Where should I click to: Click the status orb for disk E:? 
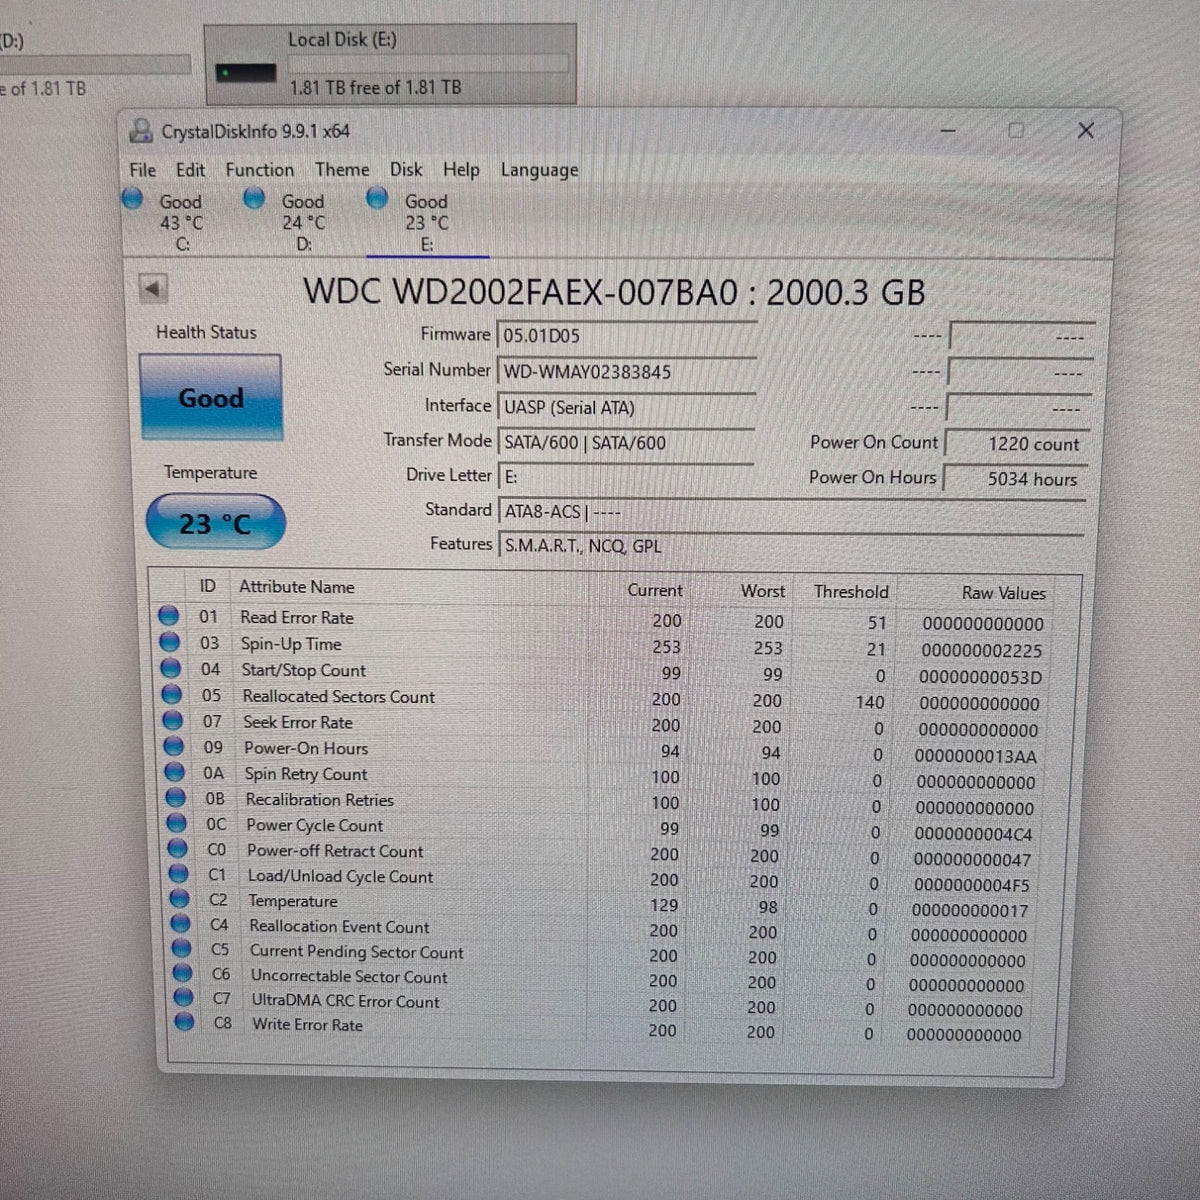point(377,198)
